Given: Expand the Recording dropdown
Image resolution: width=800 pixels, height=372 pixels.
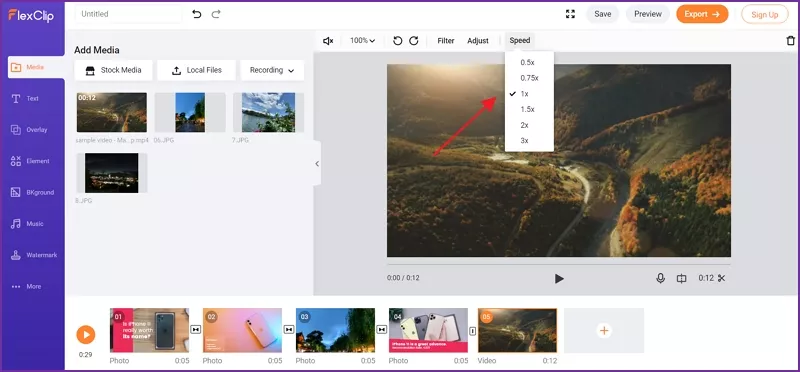Looking at the screenshot, I should coord(272,70).
